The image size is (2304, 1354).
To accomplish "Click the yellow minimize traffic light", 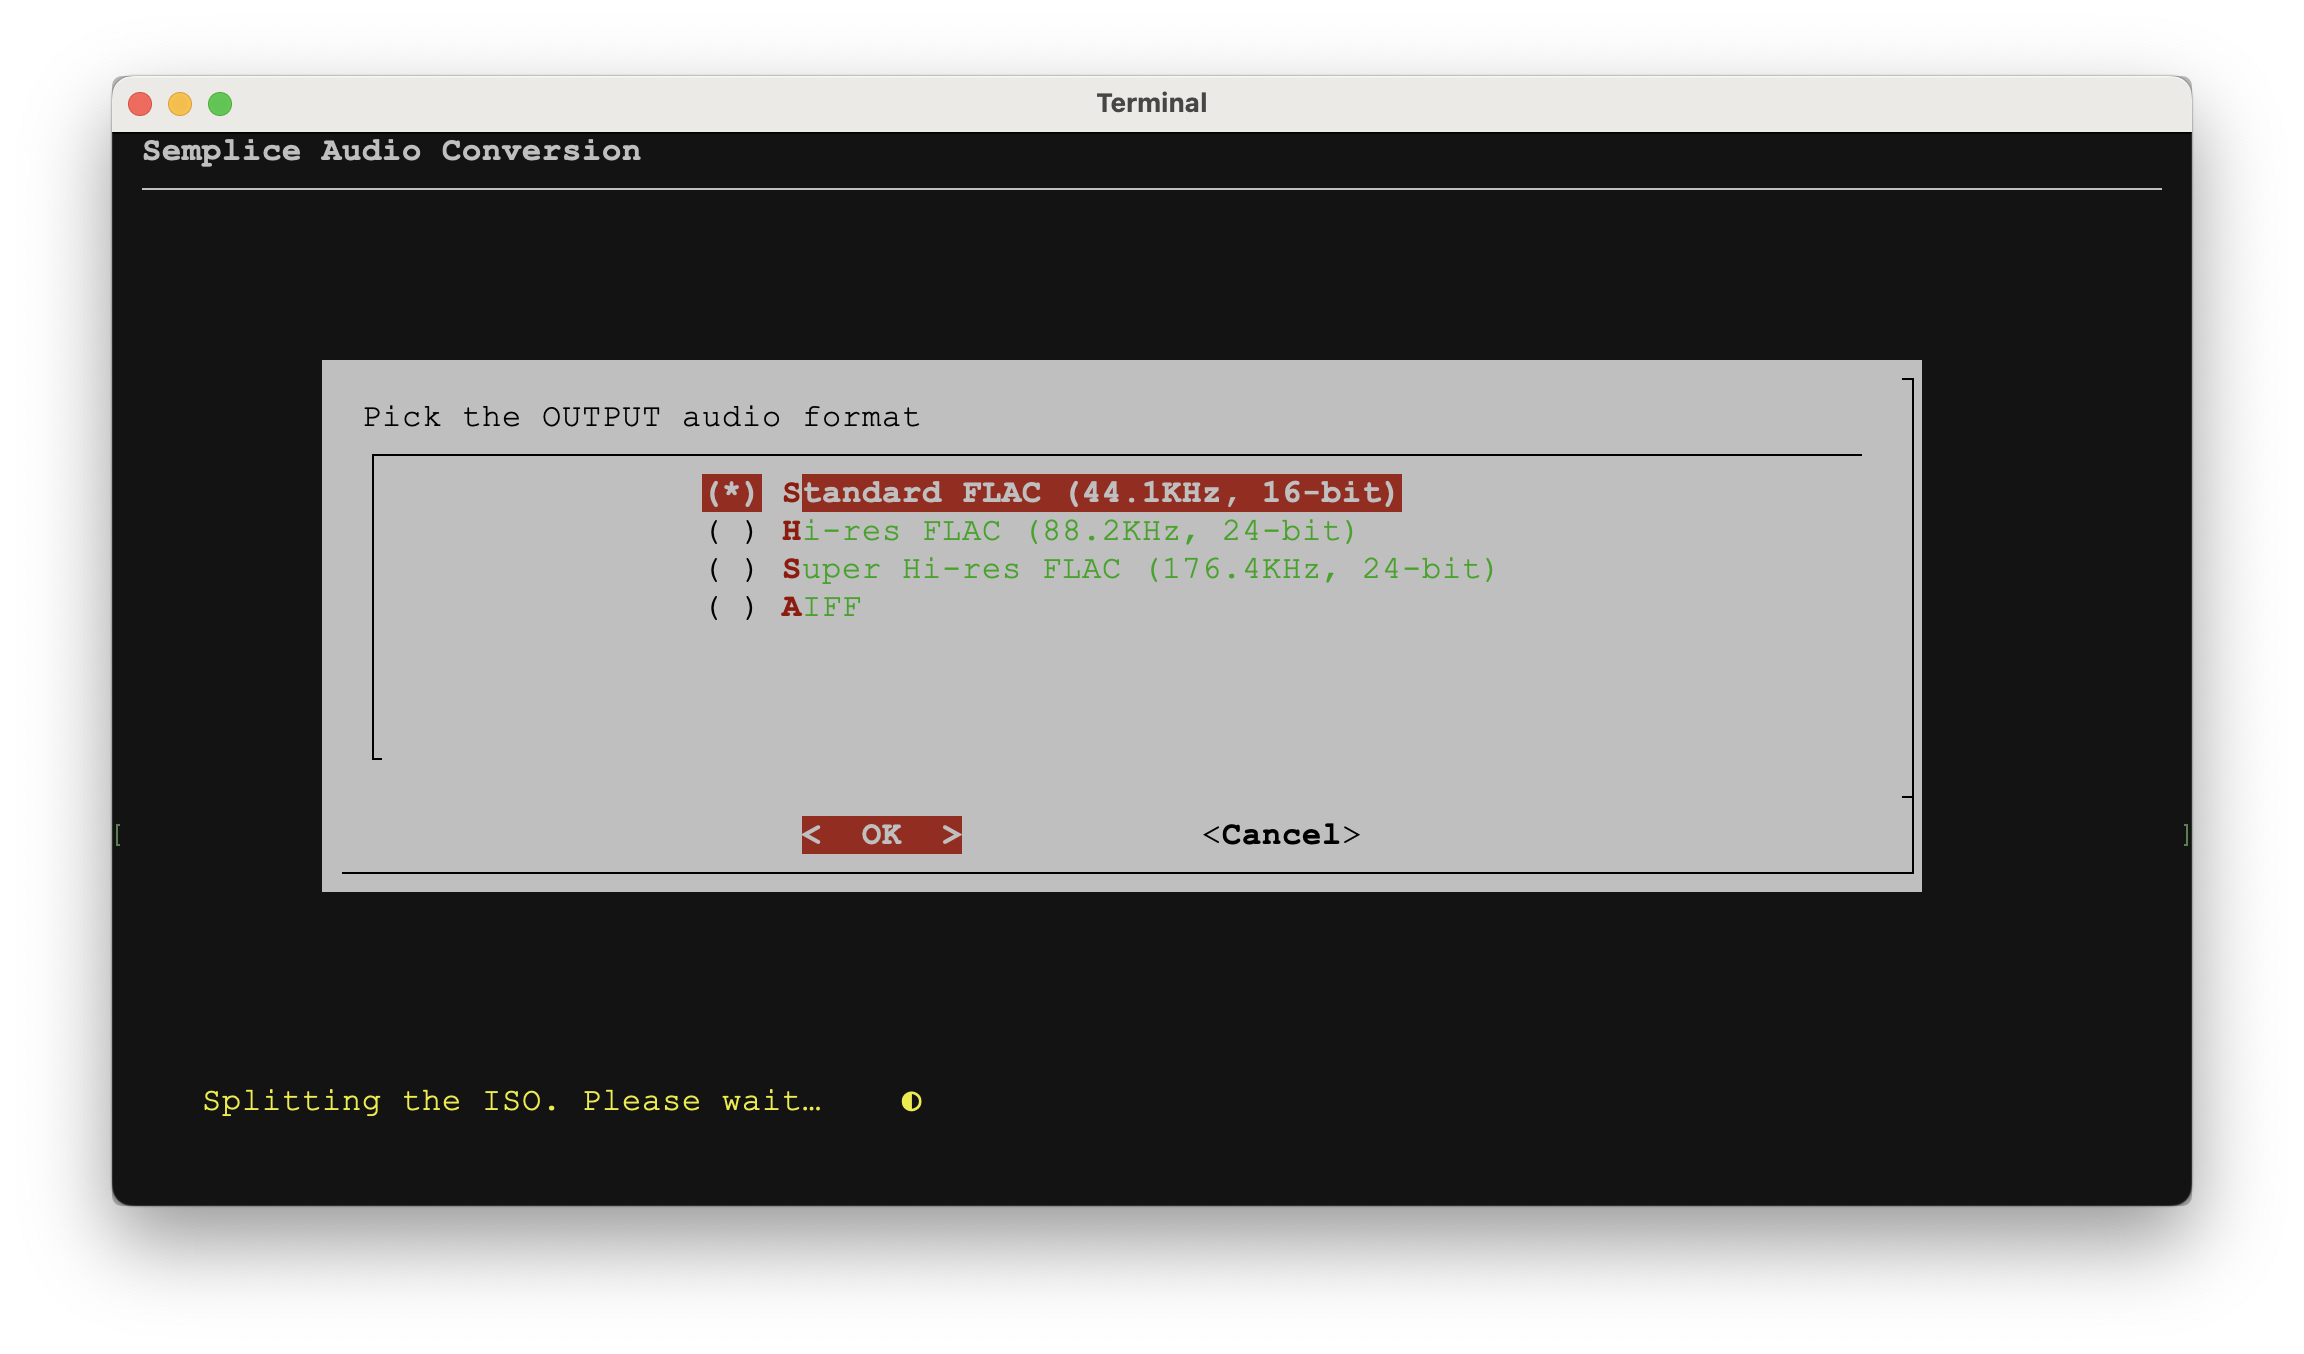I will (x=182, y=103).
